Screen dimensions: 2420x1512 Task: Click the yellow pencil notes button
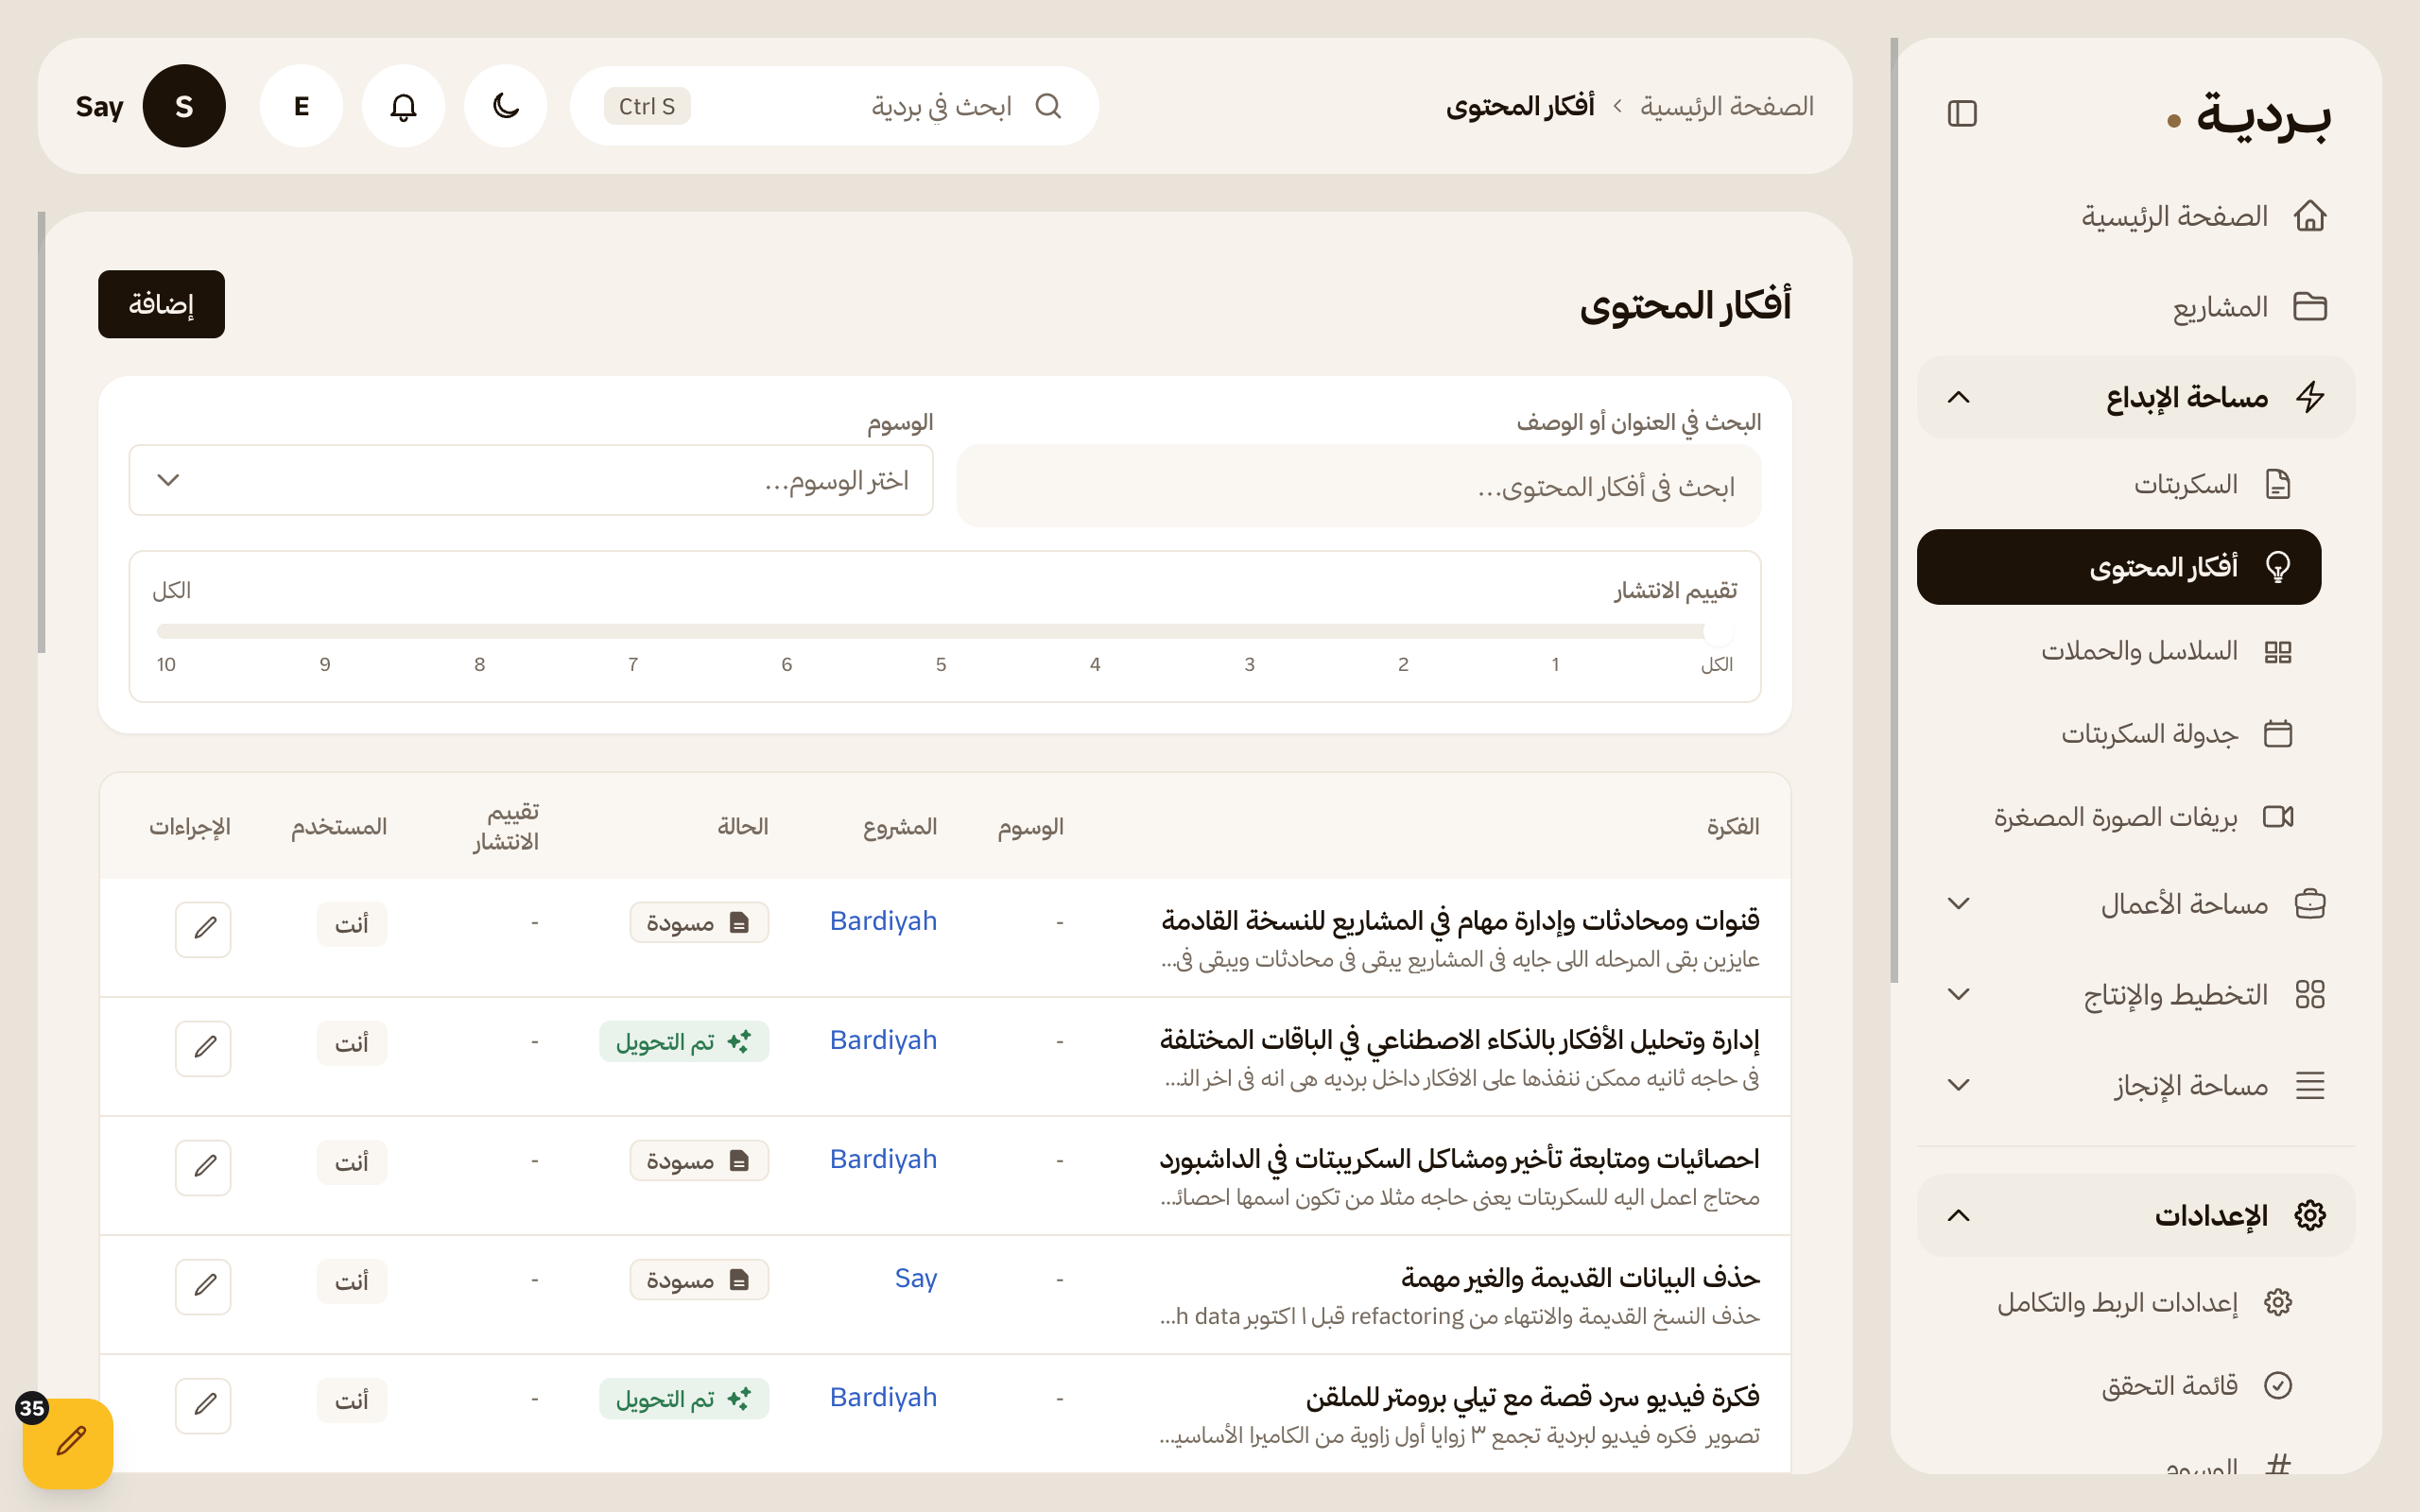tap(68, 1443)
